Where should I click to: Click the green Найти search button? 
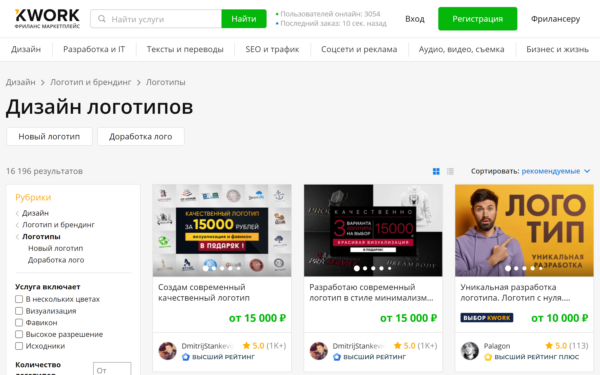point(244,19)
